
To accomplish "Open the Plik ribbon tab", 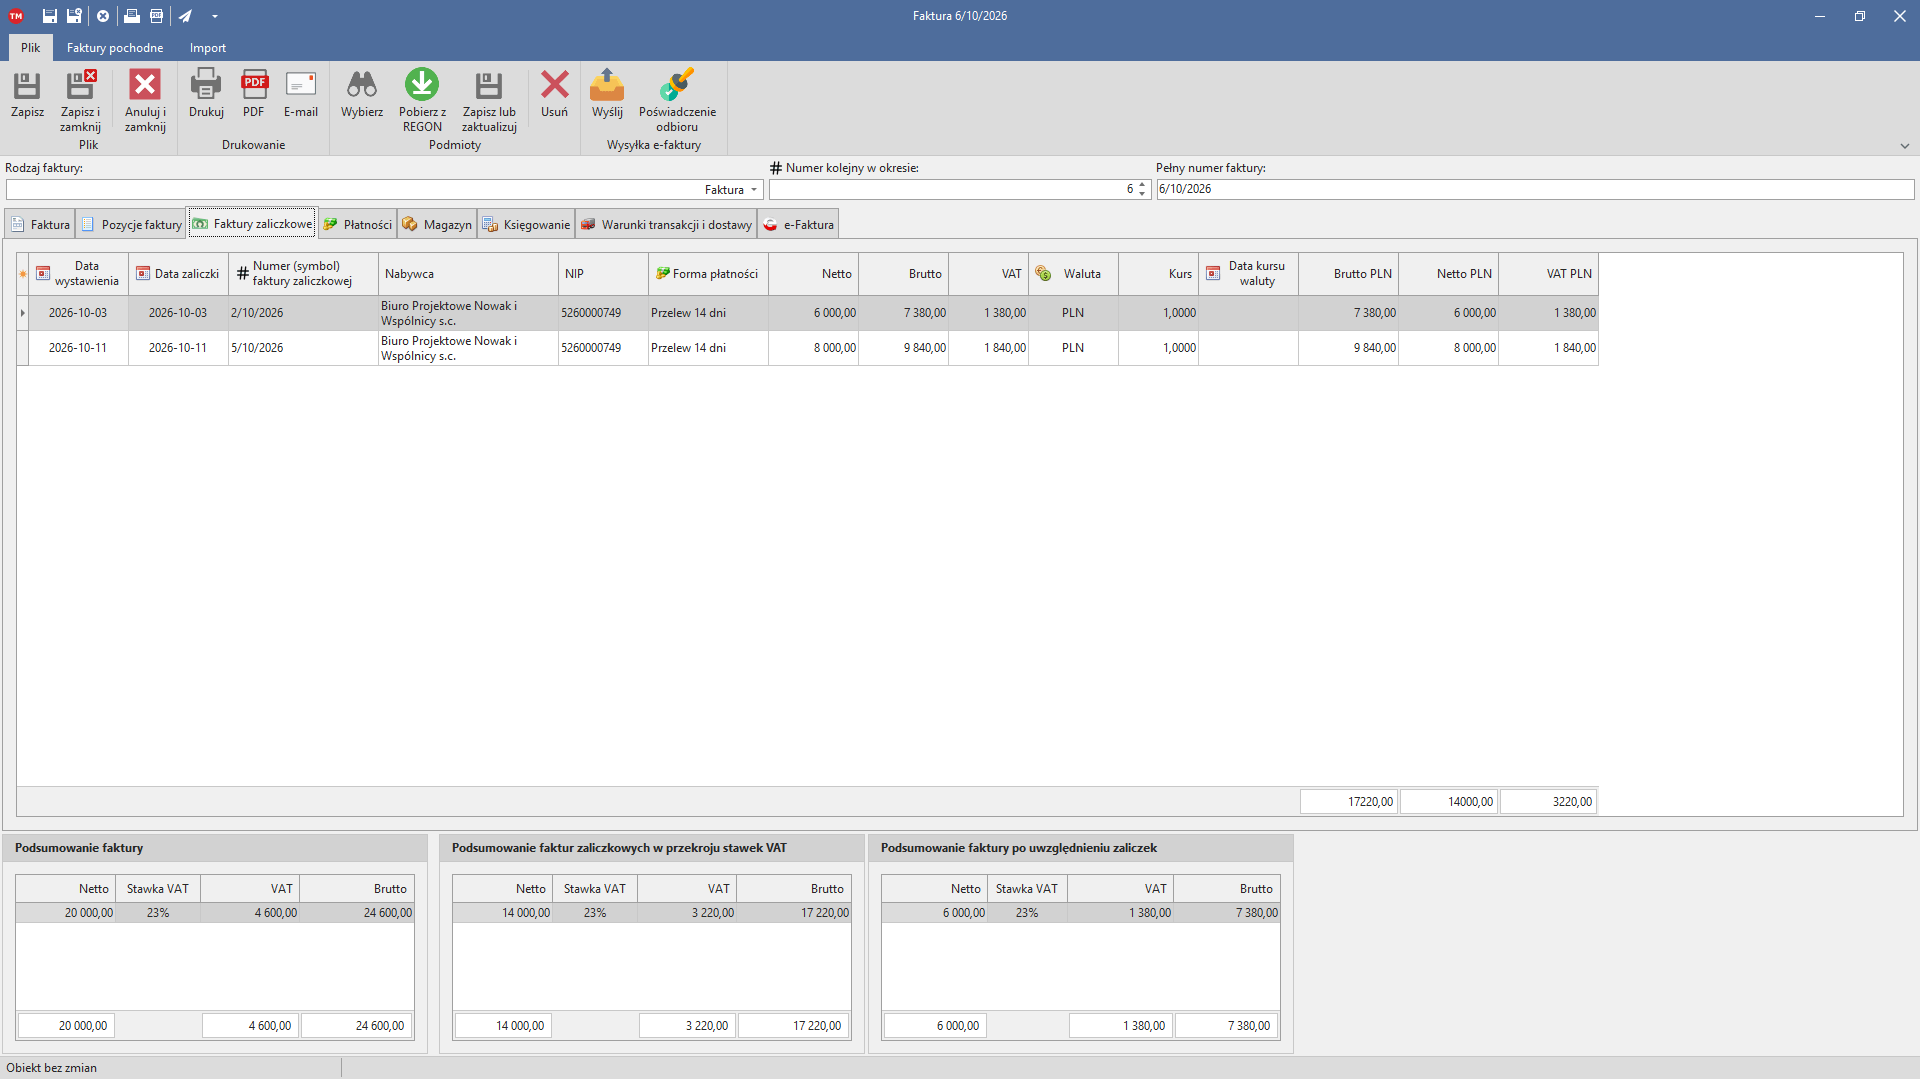I will 31,47.
